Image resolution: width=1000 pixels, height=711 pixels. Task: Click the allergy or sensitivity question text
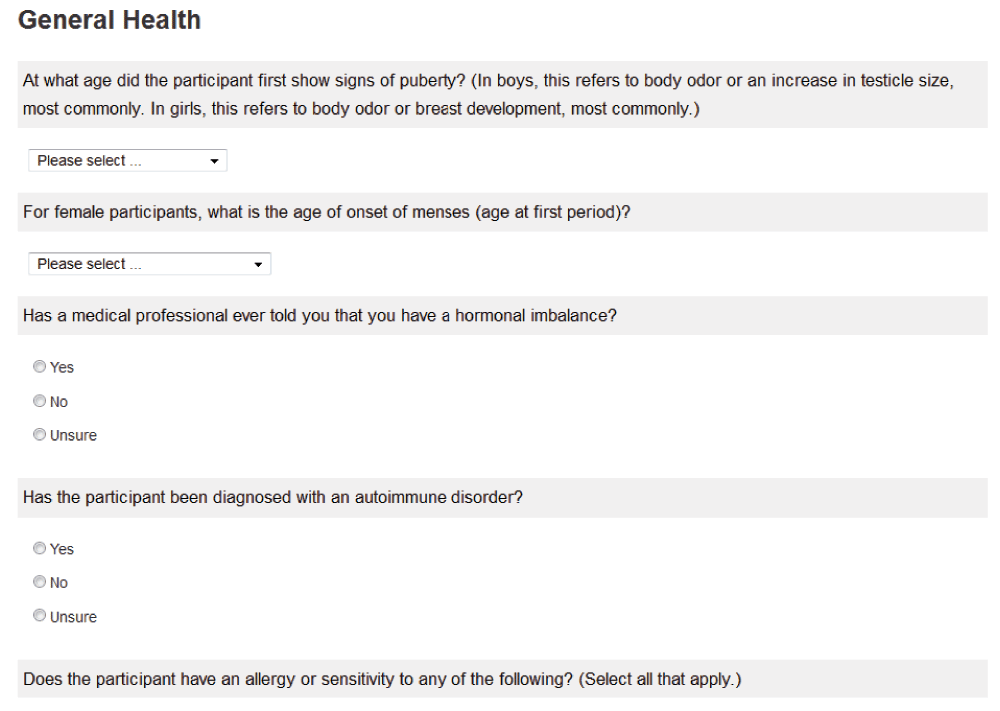click(x=382, y=680)
